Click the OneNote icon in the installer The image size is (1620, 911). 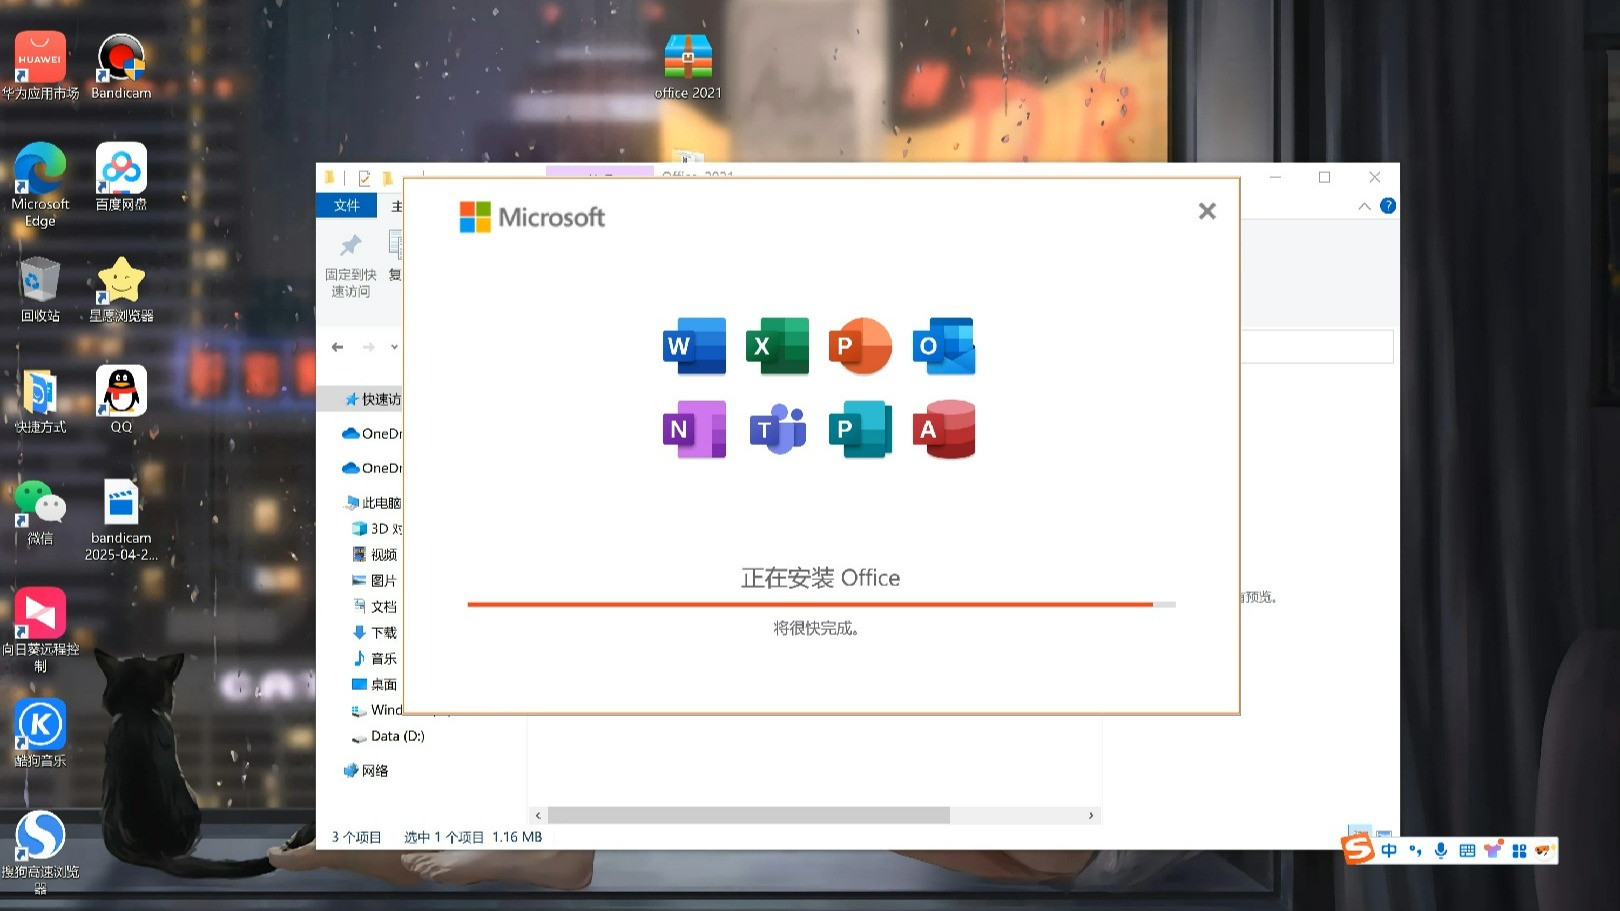[x=695, y=429]
